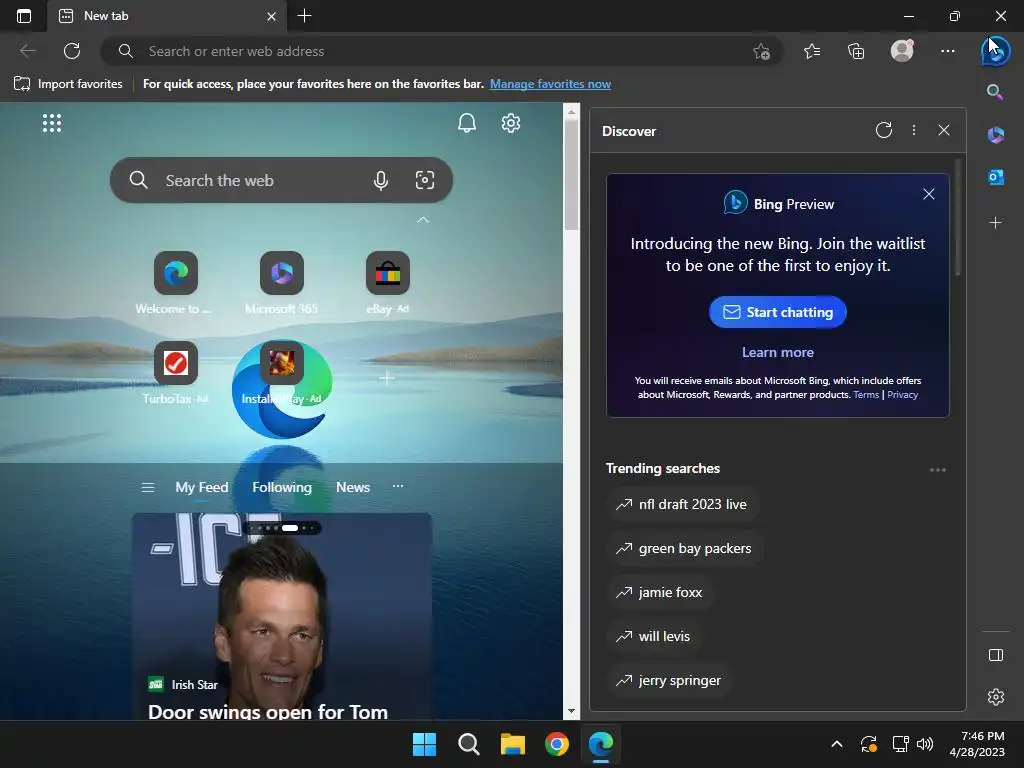Collapse the quick links chevron
1024x768 pixels.
[423, 220]
